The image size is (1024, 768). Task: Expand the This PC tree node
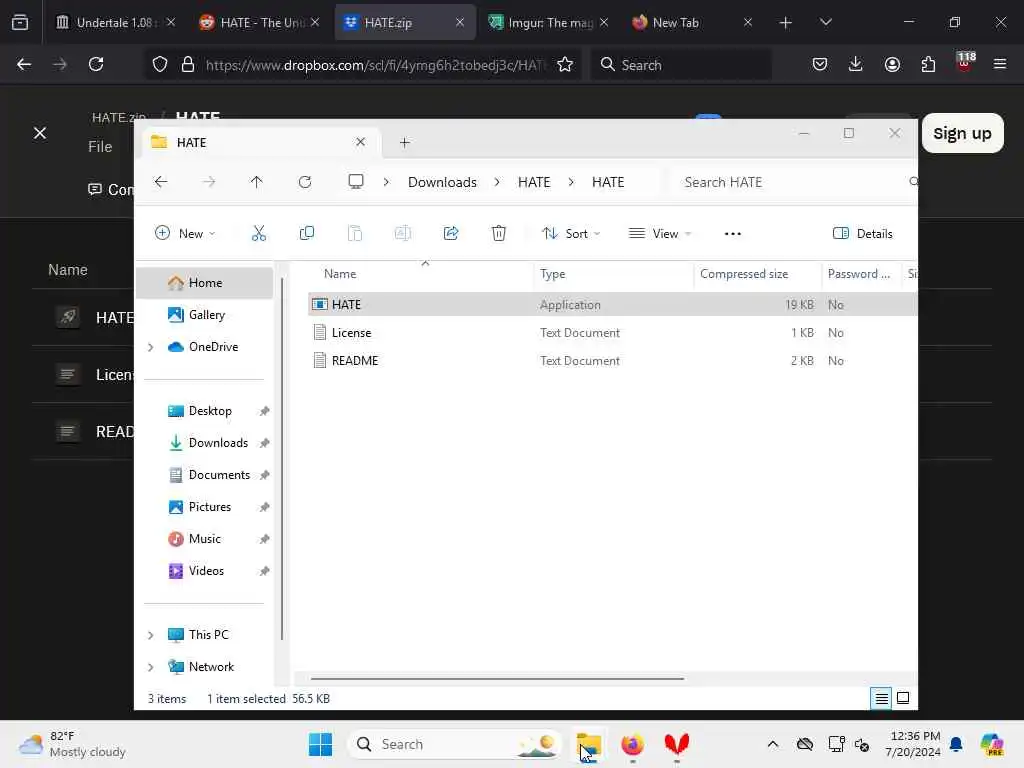click(151, 635)
